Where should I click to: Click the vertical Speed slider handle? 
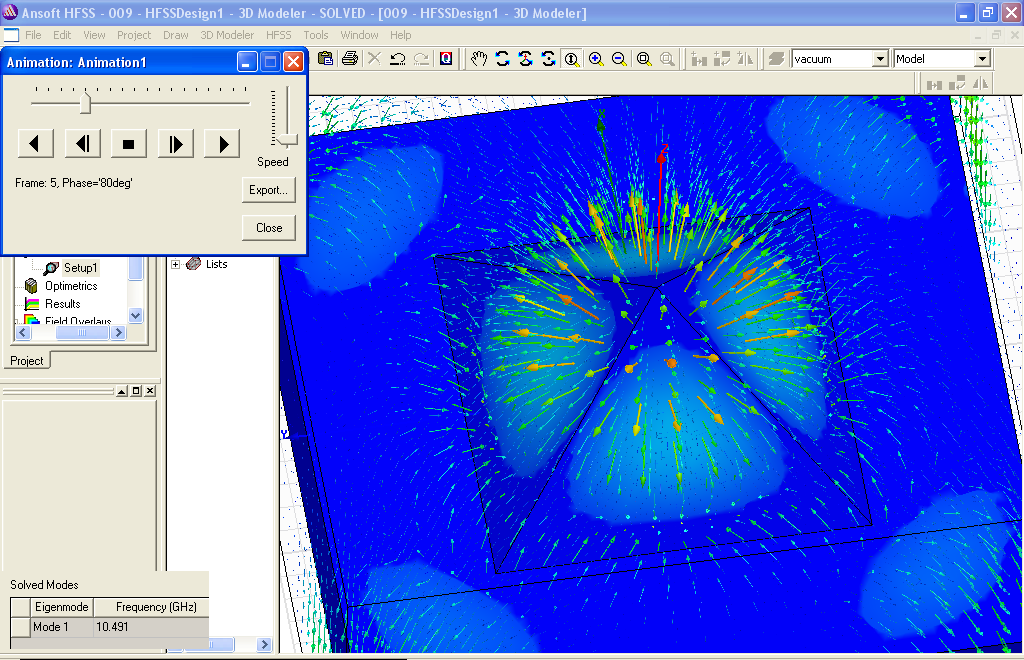click(286, 140)
